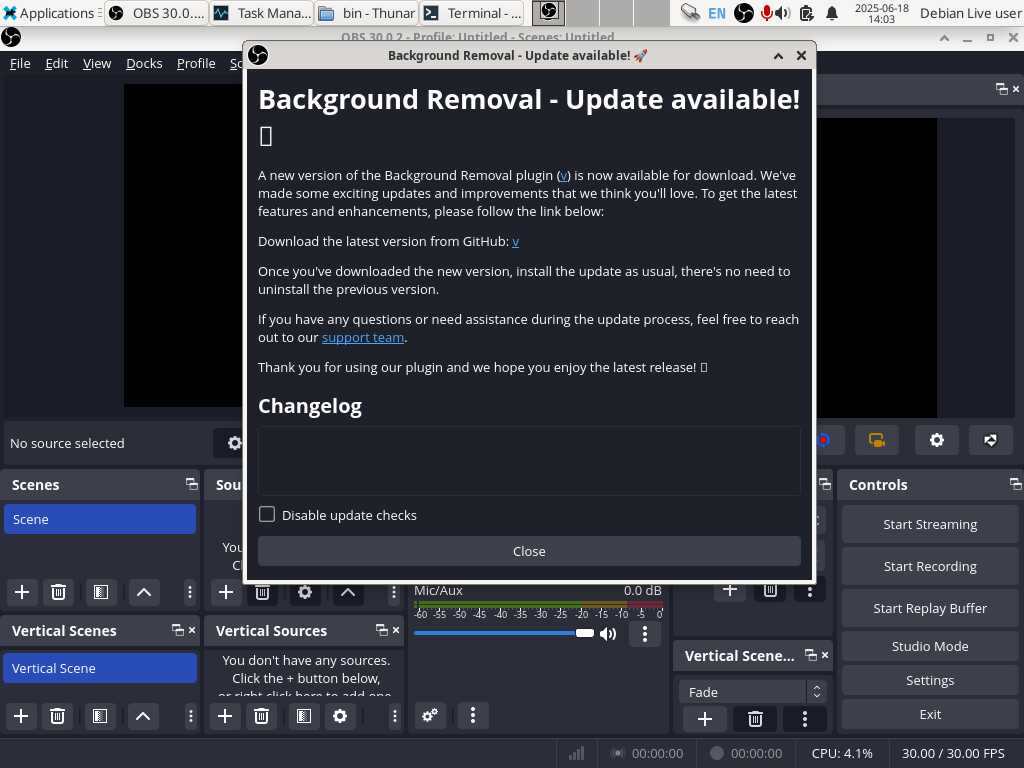
Task: Move source up in Sources dock
Action: coord(347,592)
